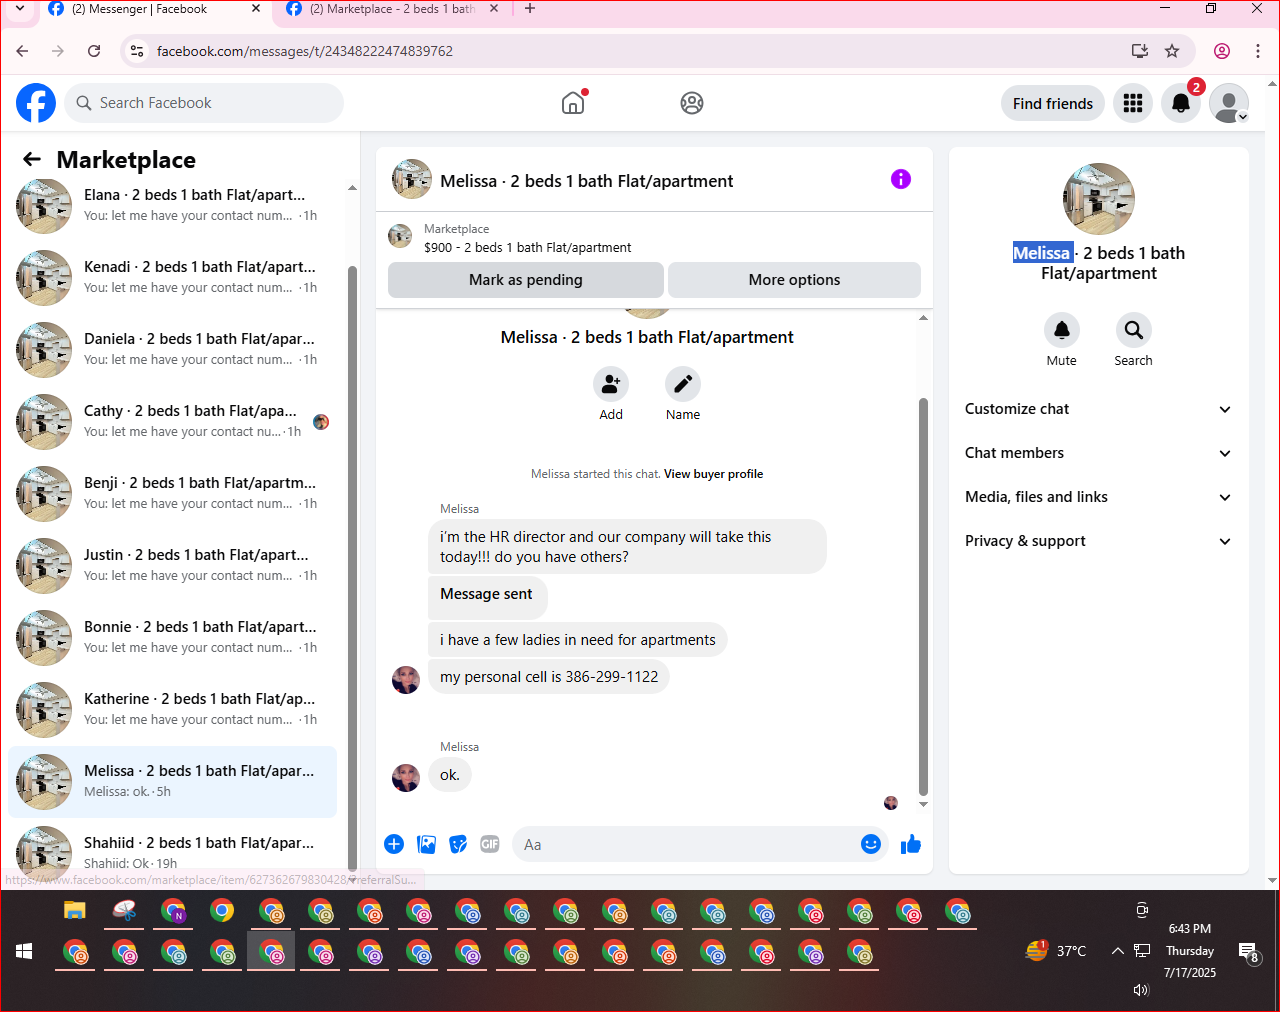Switch to the Marketplace 2 beds tab
1280x1012 pixels.
(392, 9)
